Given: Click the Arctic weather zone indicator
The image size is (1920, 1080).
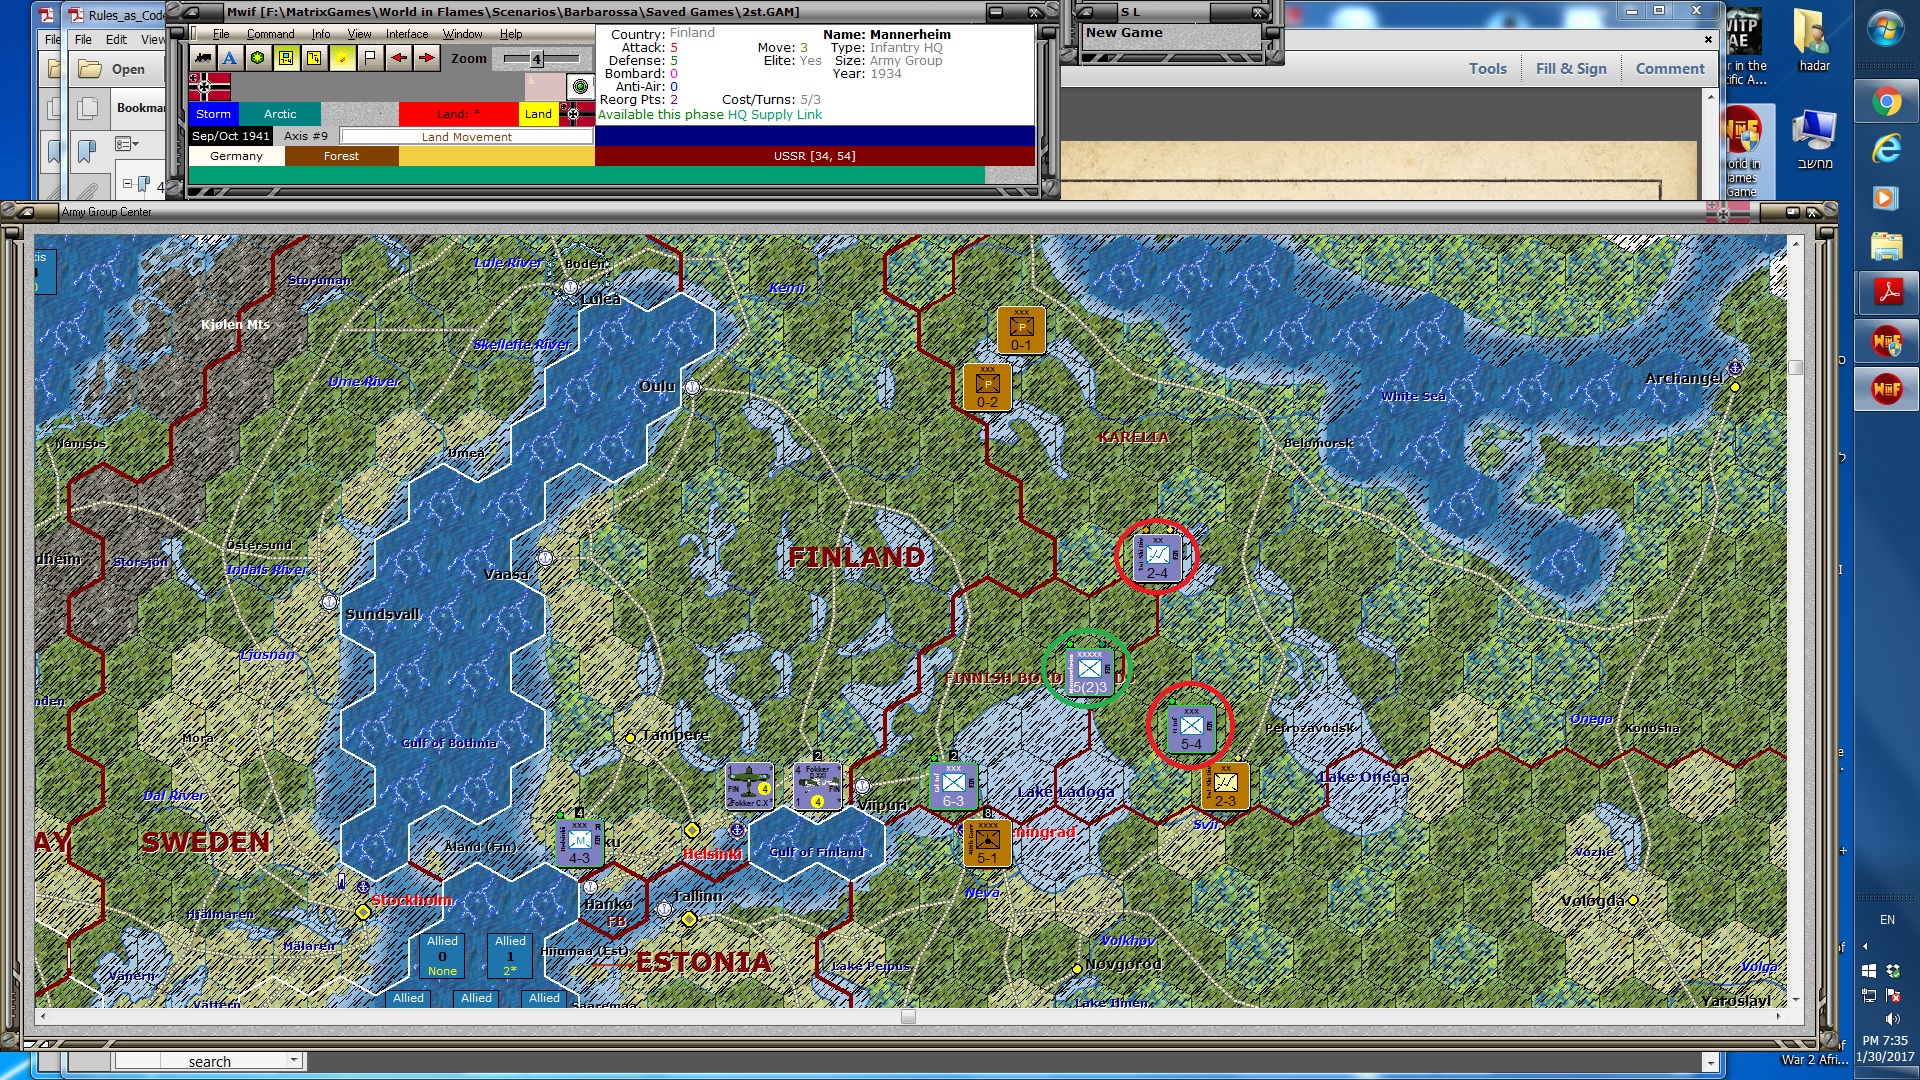Looking at the screenshot, I should click(x=280, y=114).
